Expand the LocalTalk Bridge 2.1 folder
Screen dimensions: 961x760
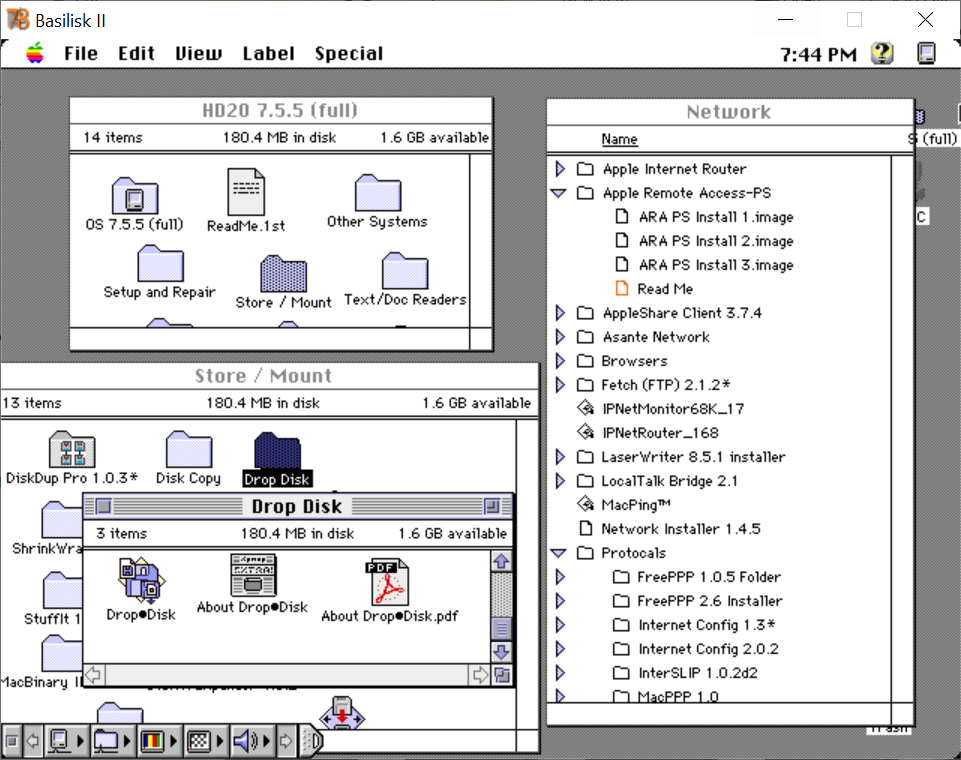tap(560, 481)
